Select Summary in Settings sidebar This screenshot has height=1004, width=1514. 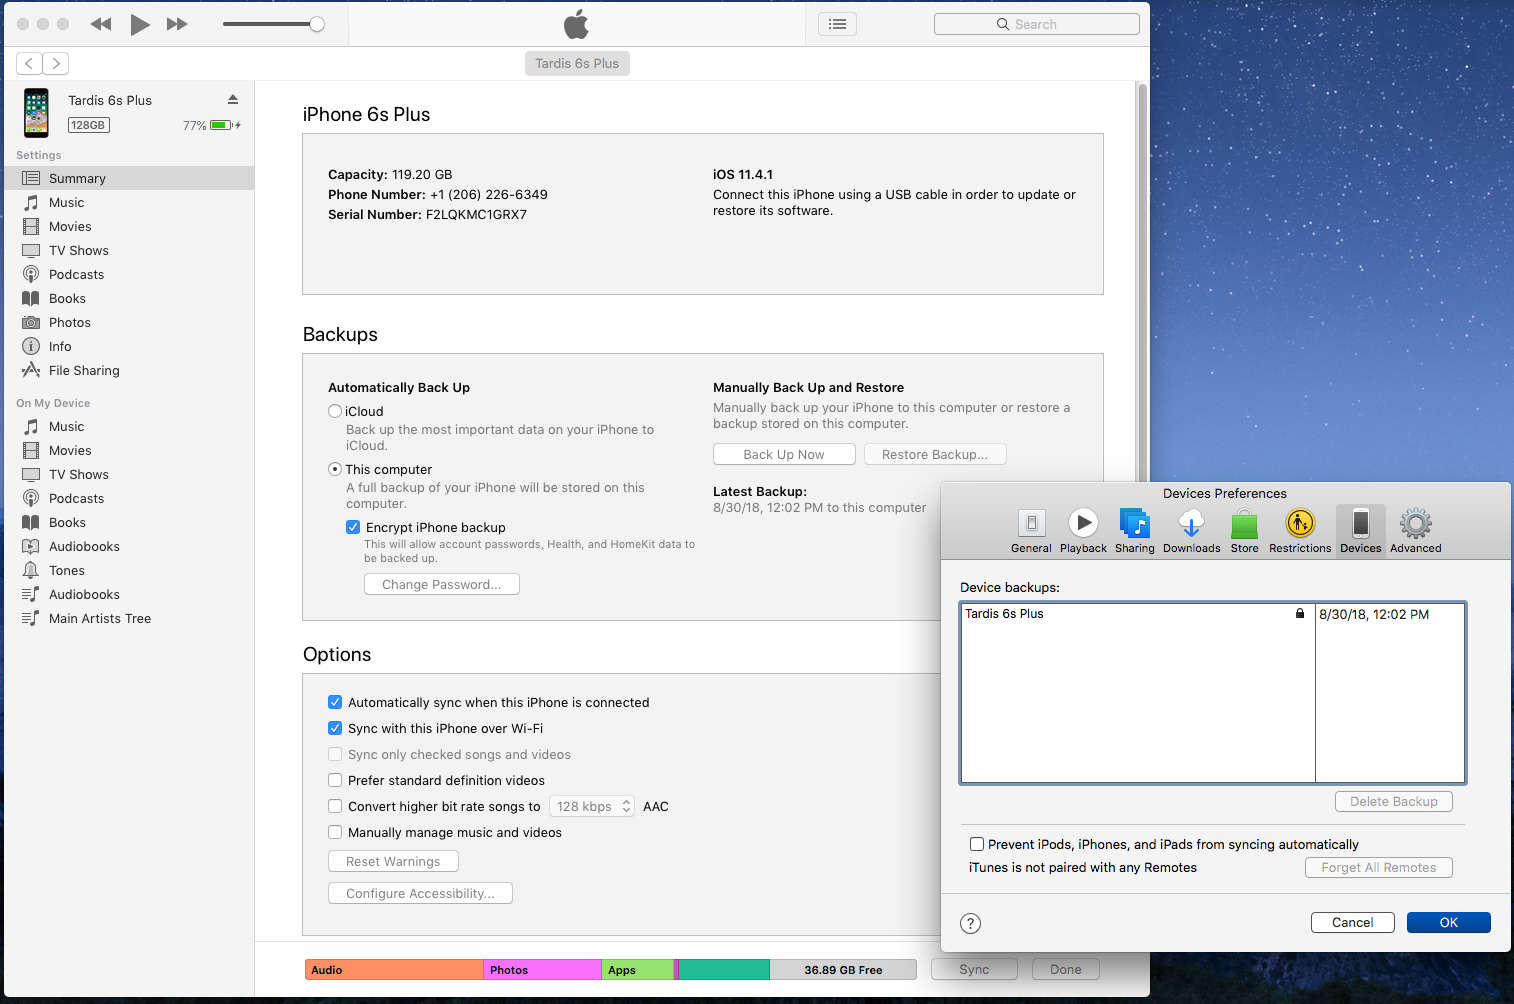point(127,178)
